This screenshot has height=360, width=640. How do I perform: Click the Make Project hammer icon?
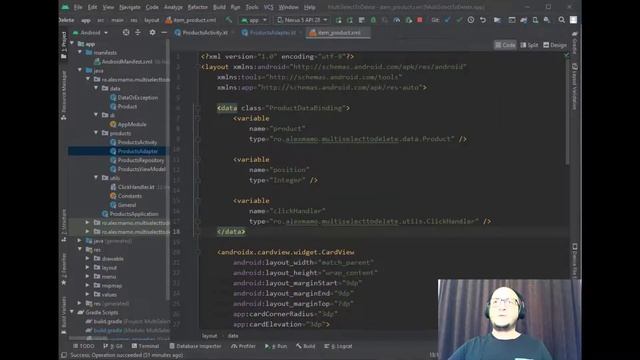229,20
